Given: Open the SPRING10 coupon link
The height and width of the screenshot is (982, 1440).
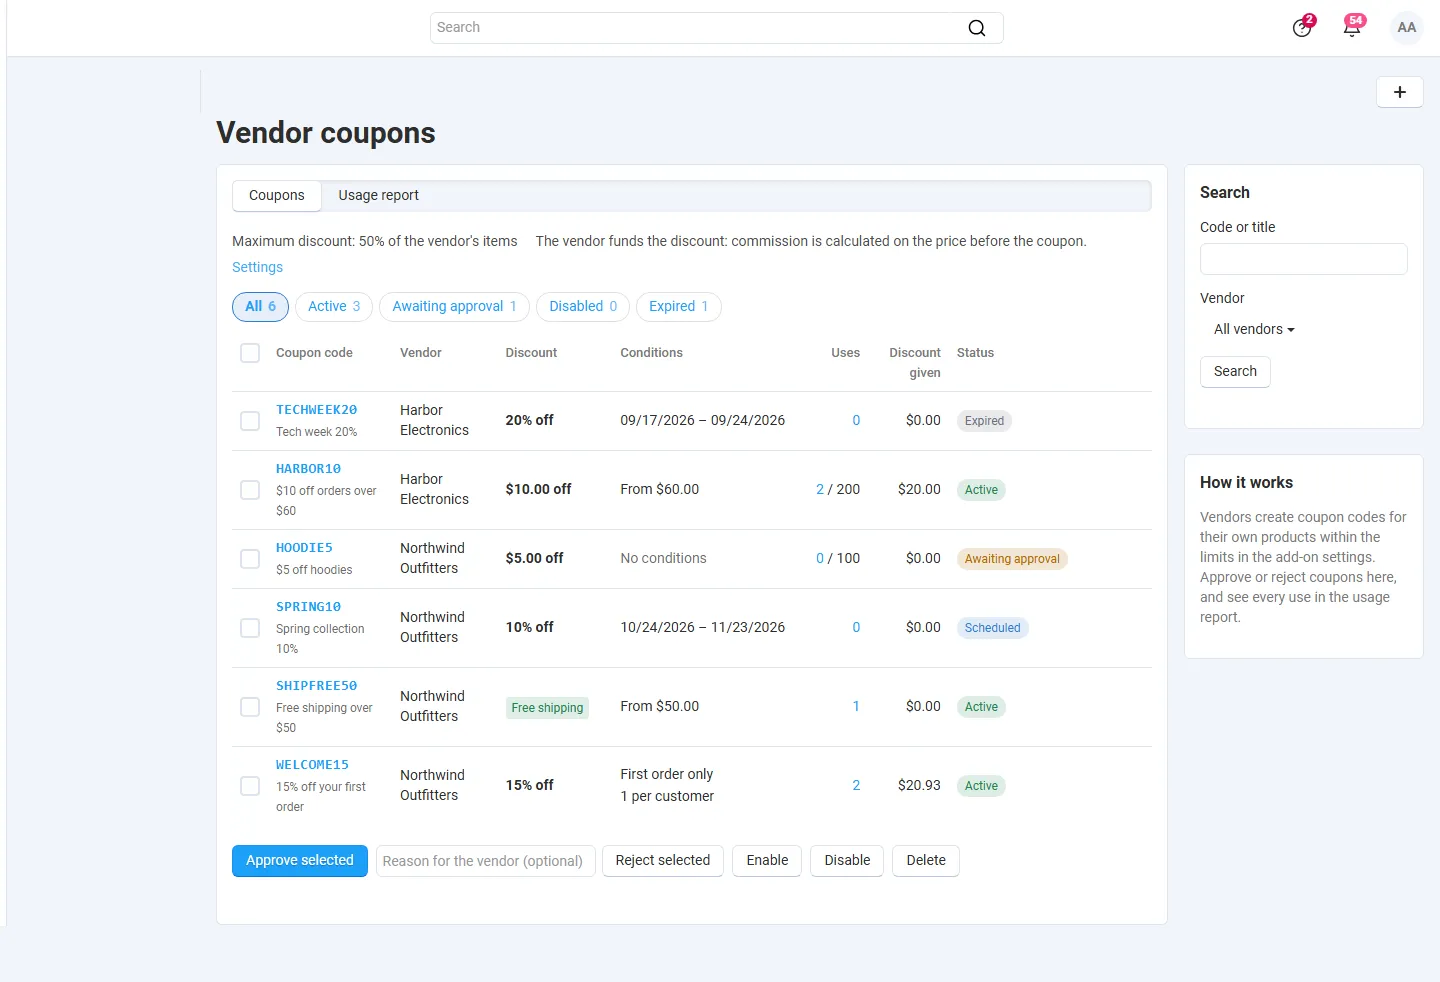Looking at the screenshot, I should [308, 607].
